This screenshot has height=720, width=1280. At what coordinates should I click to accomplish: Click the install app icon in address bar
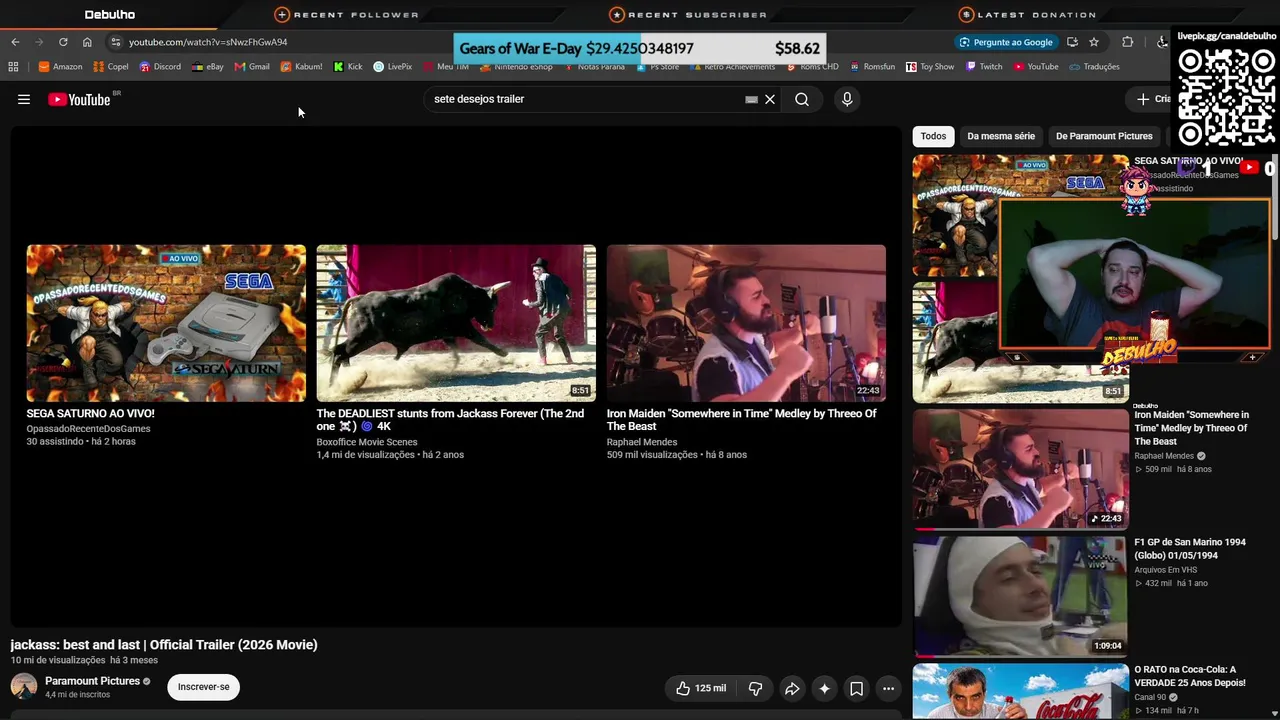pos(1072,42)
